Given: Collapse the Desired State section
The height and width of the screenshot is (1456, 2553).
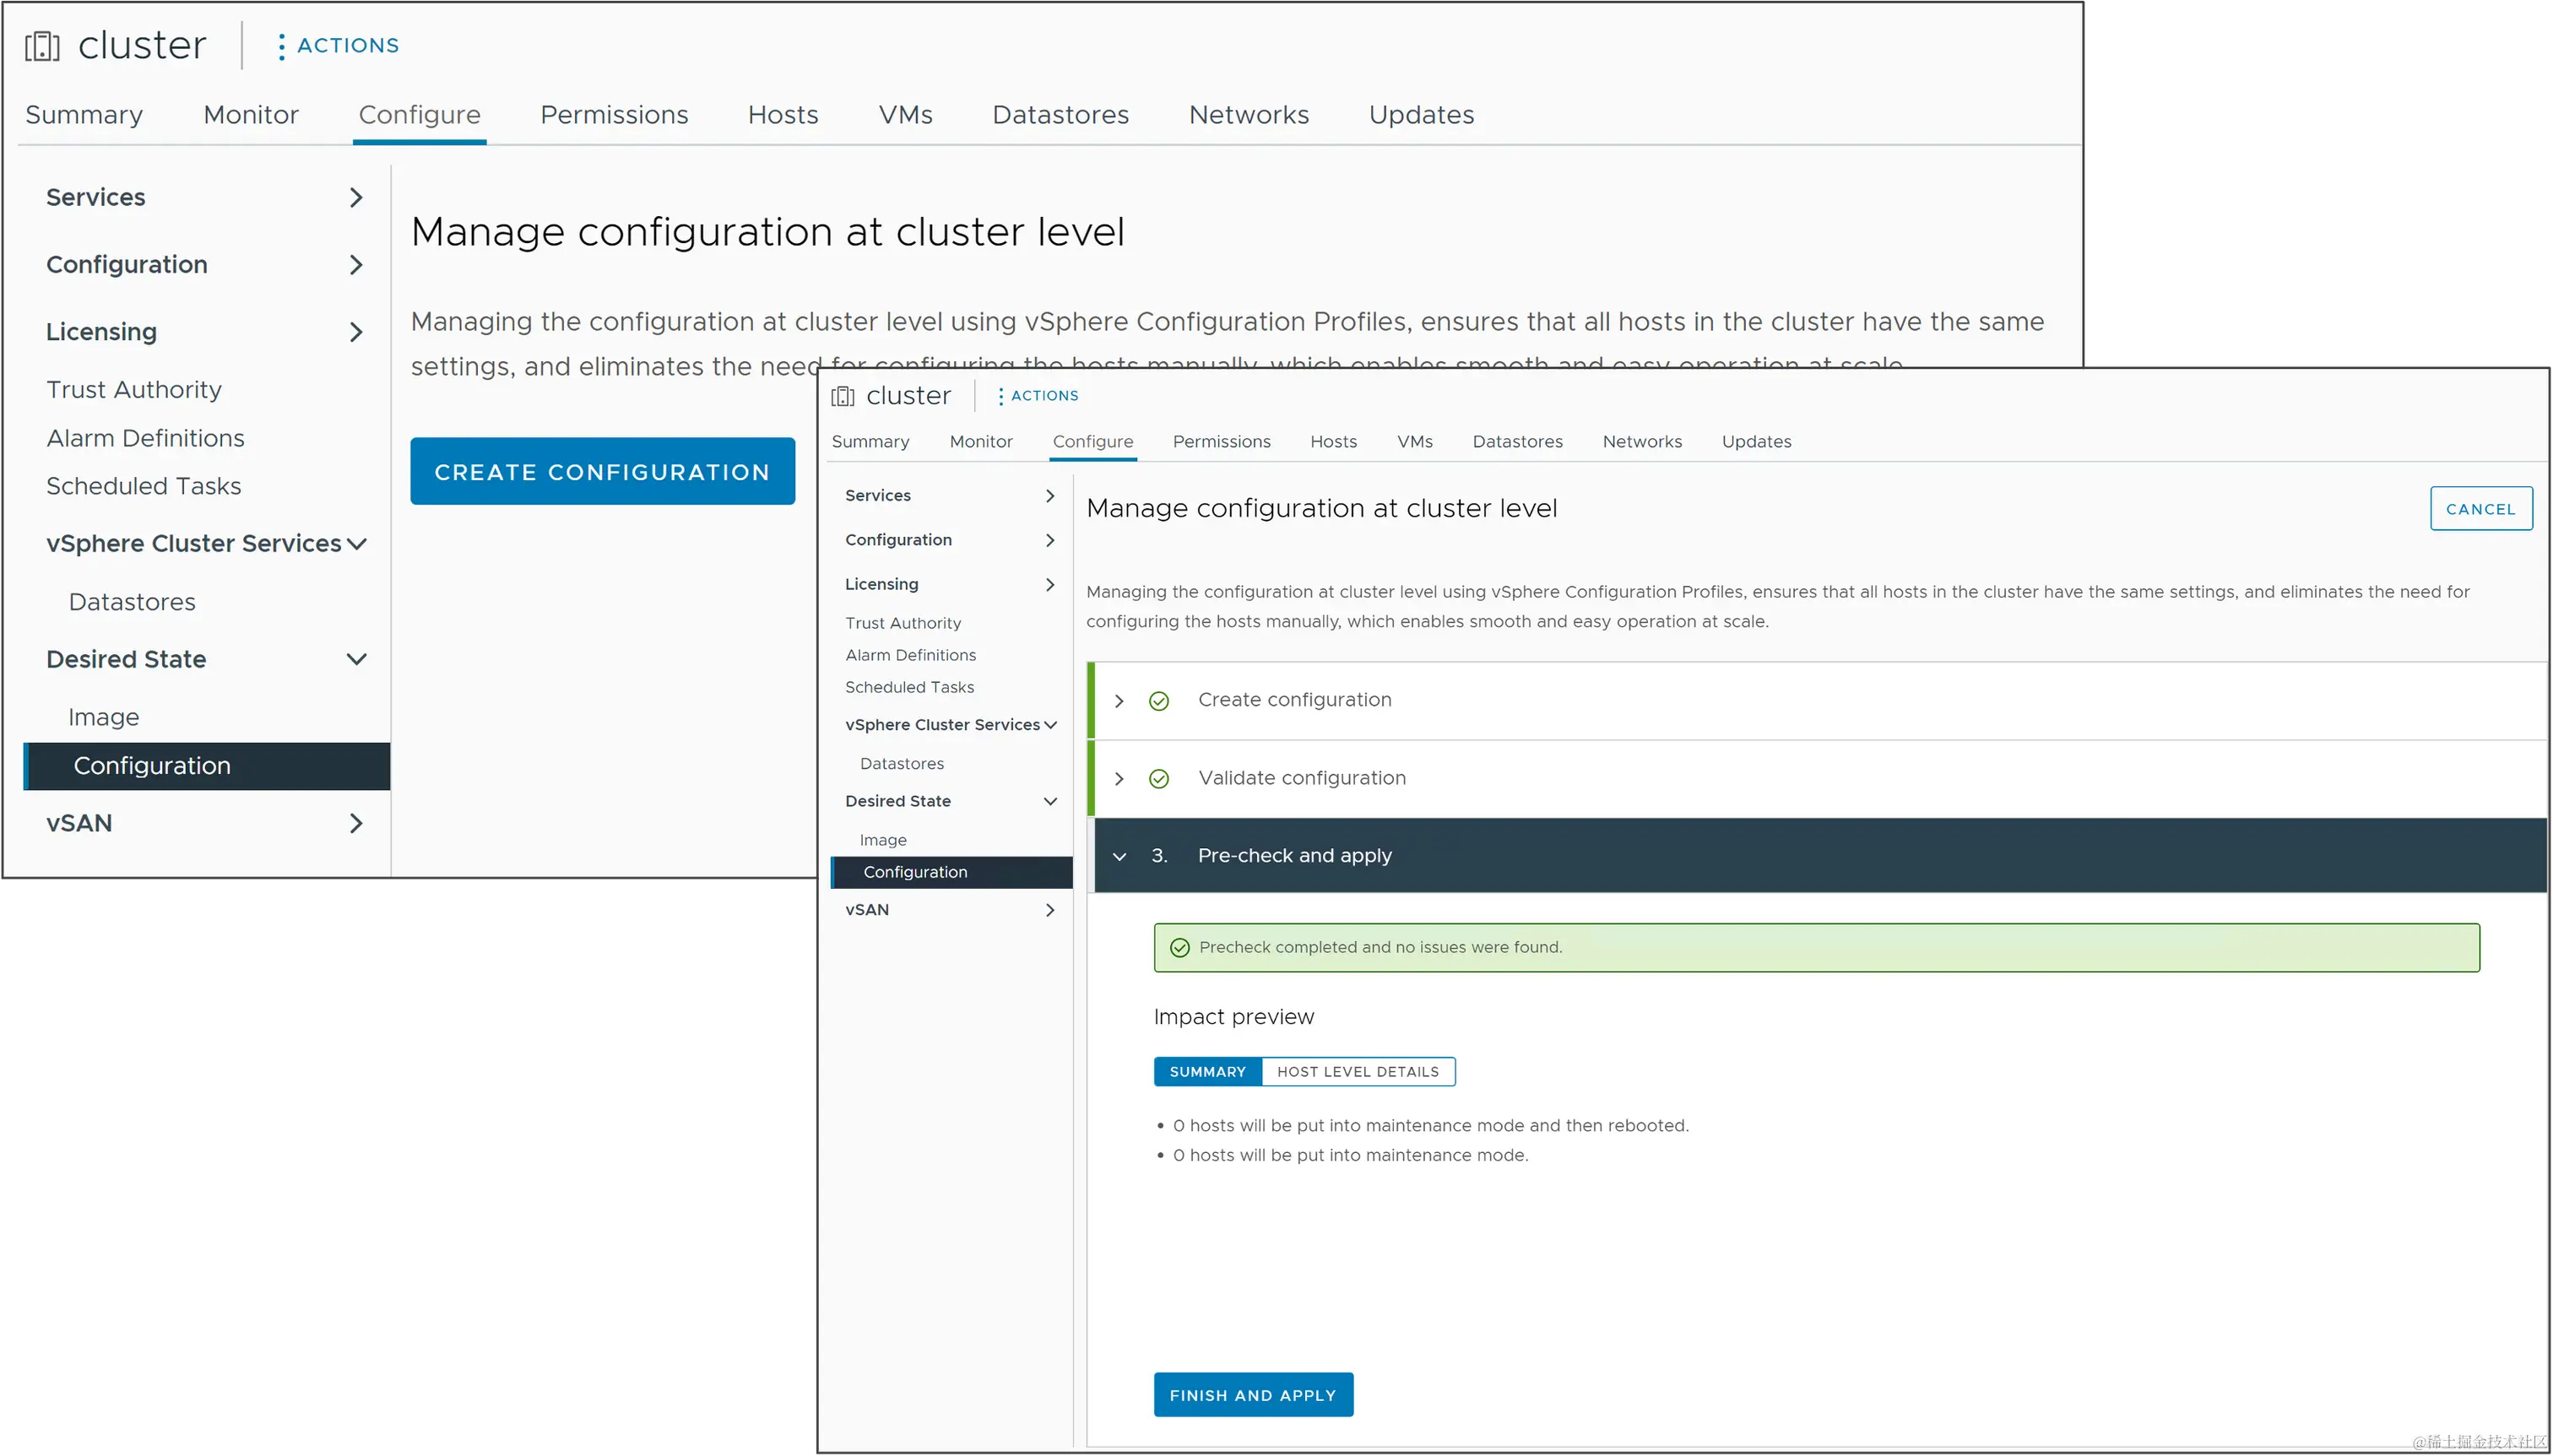Looking at the screenshot, I should pos(356,659).
